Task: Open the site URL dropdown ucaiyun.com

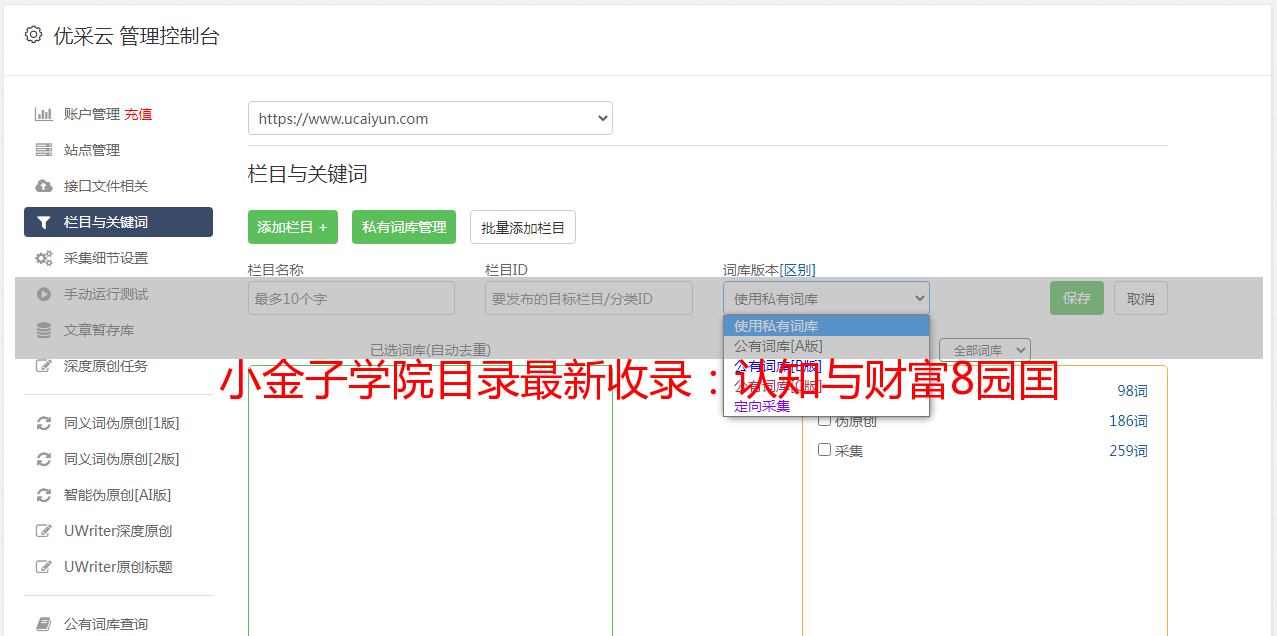Action: (x=430, y=118)
